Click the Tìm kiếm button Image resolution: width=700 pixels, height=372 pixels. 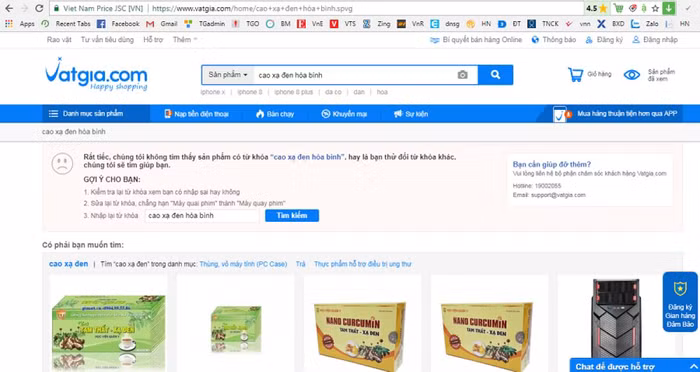pos(292,216)
